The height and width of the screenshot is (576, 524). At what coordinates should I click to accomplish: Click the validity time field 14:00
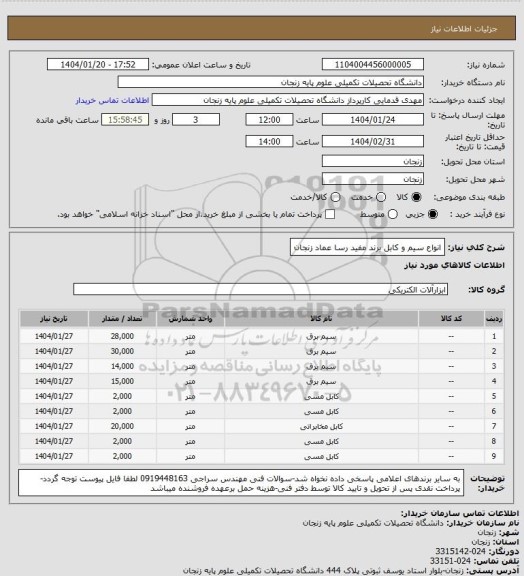click(x=269, y=141)
